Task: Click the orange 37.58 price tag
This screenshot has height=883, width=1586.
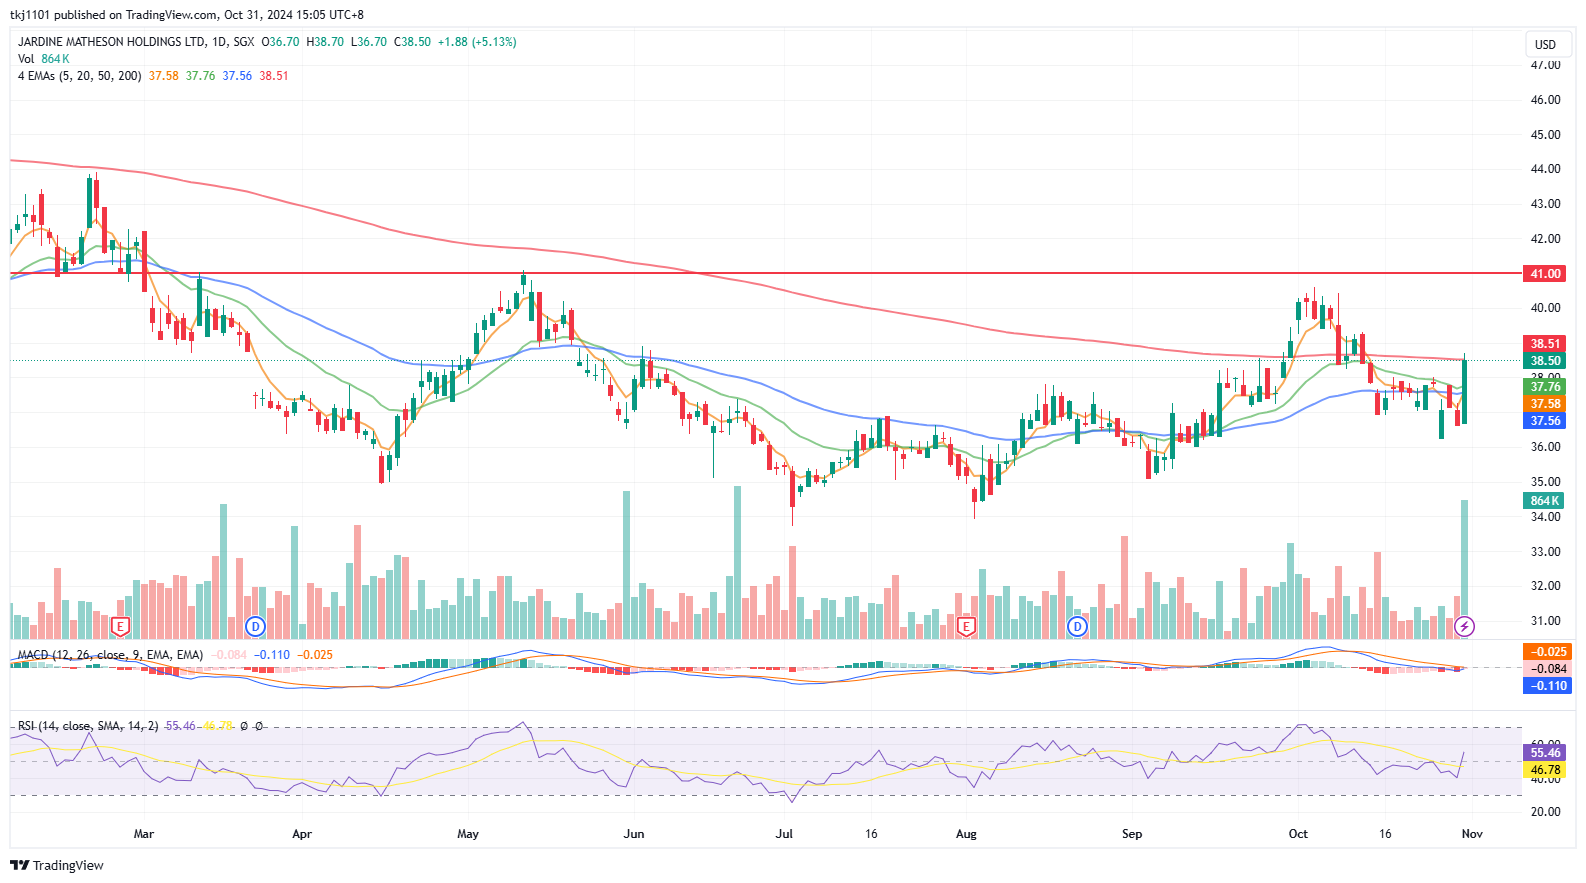Action: click(x=1545, y=404)
